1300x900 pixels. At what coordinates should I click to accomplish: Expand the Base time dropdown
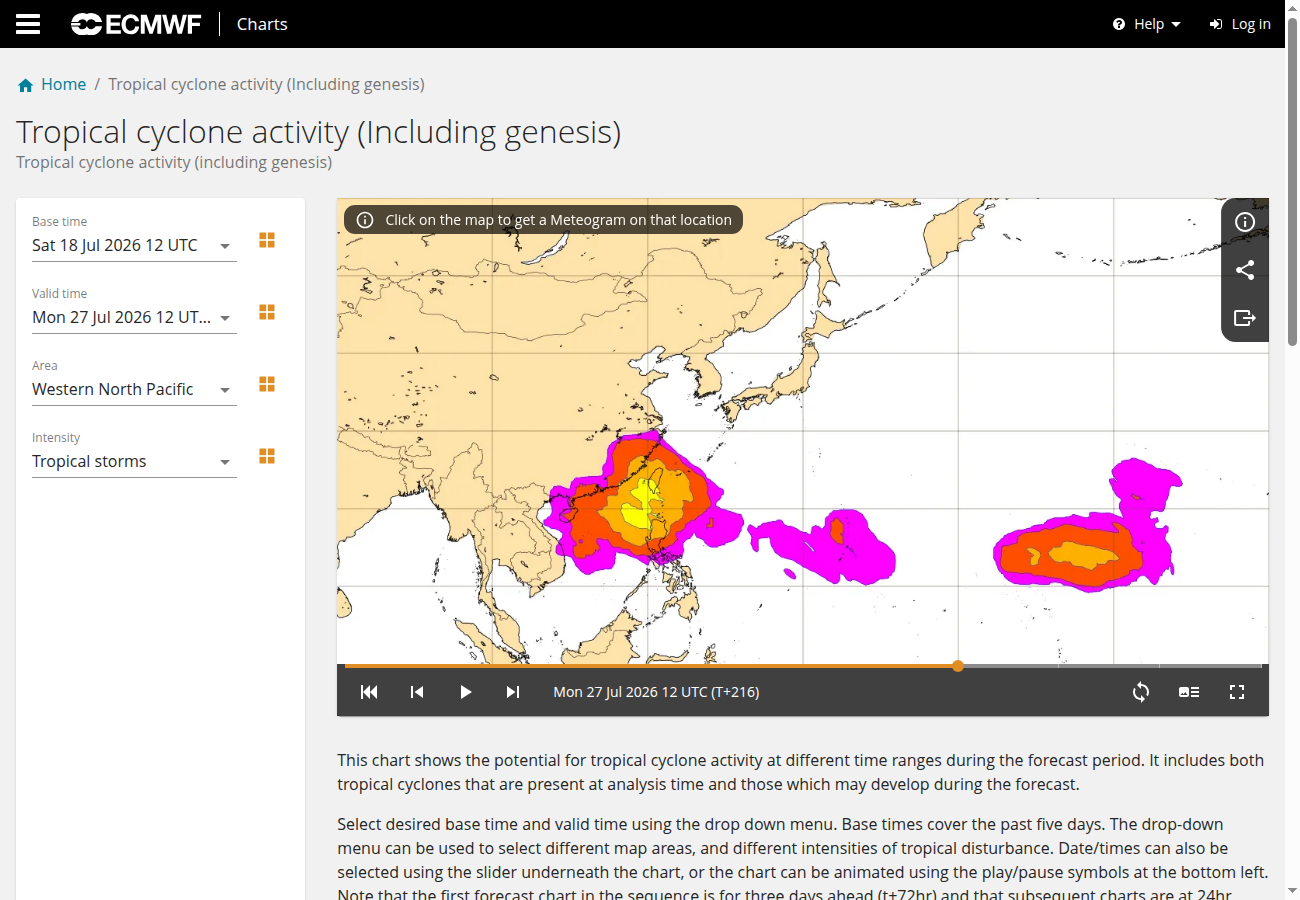pos(134,245)
